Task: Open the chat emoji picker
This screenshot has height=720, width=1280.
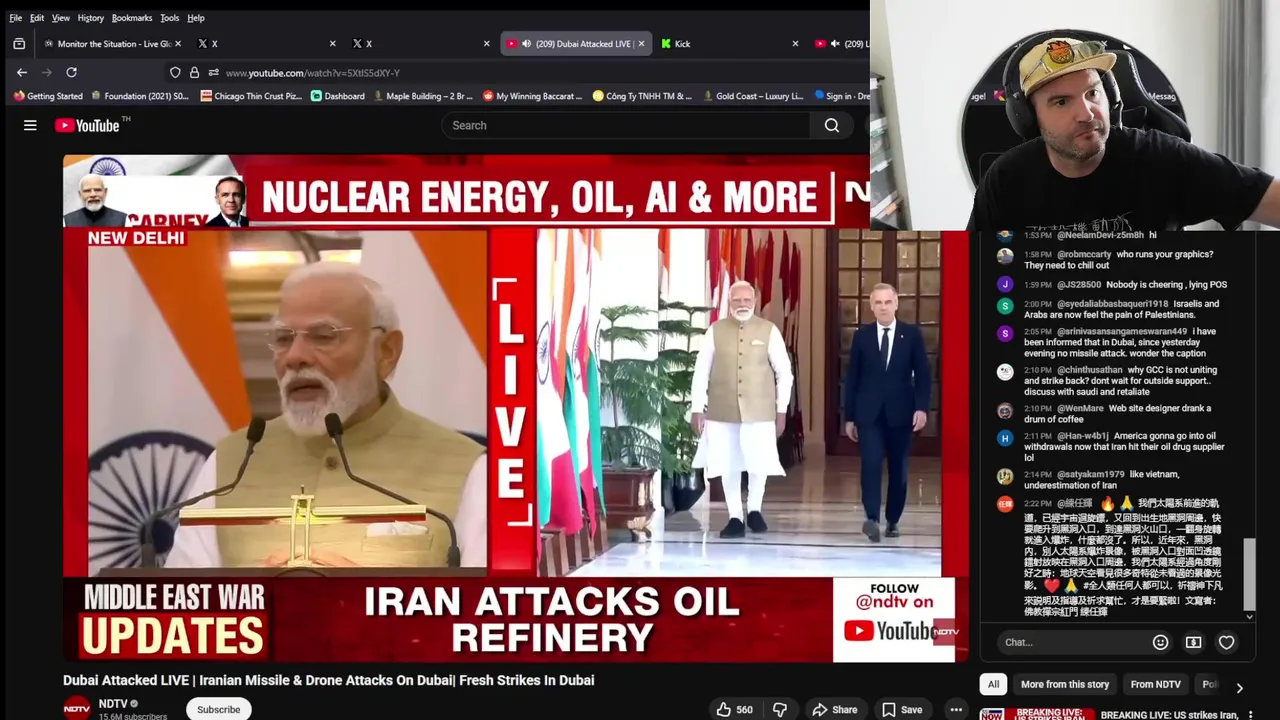Action: tap(1160, 642)
